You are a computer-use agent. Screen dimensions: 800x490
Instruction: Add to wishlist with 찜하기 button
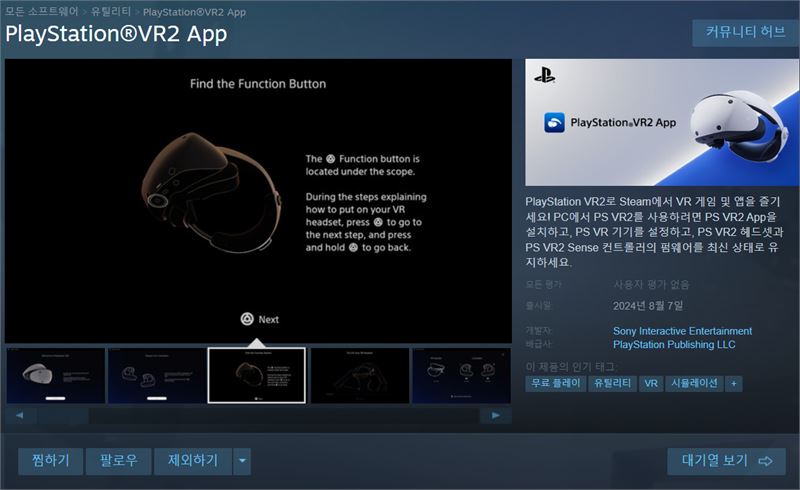(51, 461)
